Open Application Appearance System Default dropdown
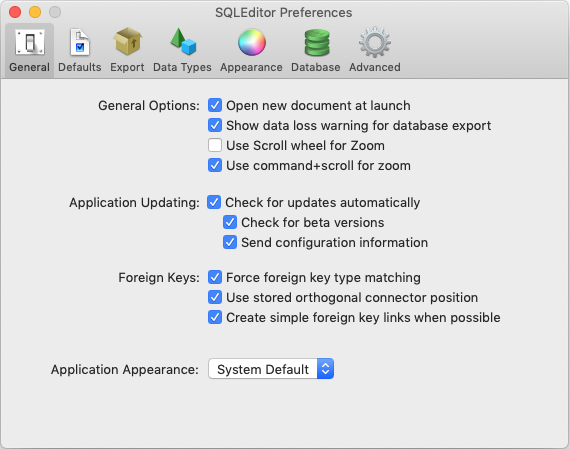 coord(271,369)
